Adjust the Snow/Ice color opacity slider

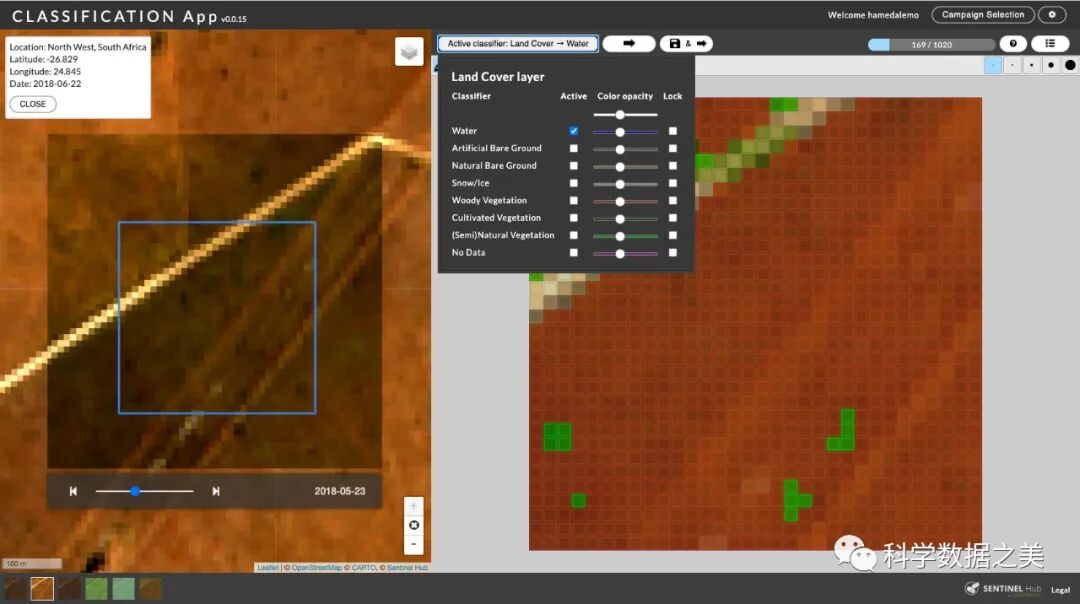pos(620,184)
